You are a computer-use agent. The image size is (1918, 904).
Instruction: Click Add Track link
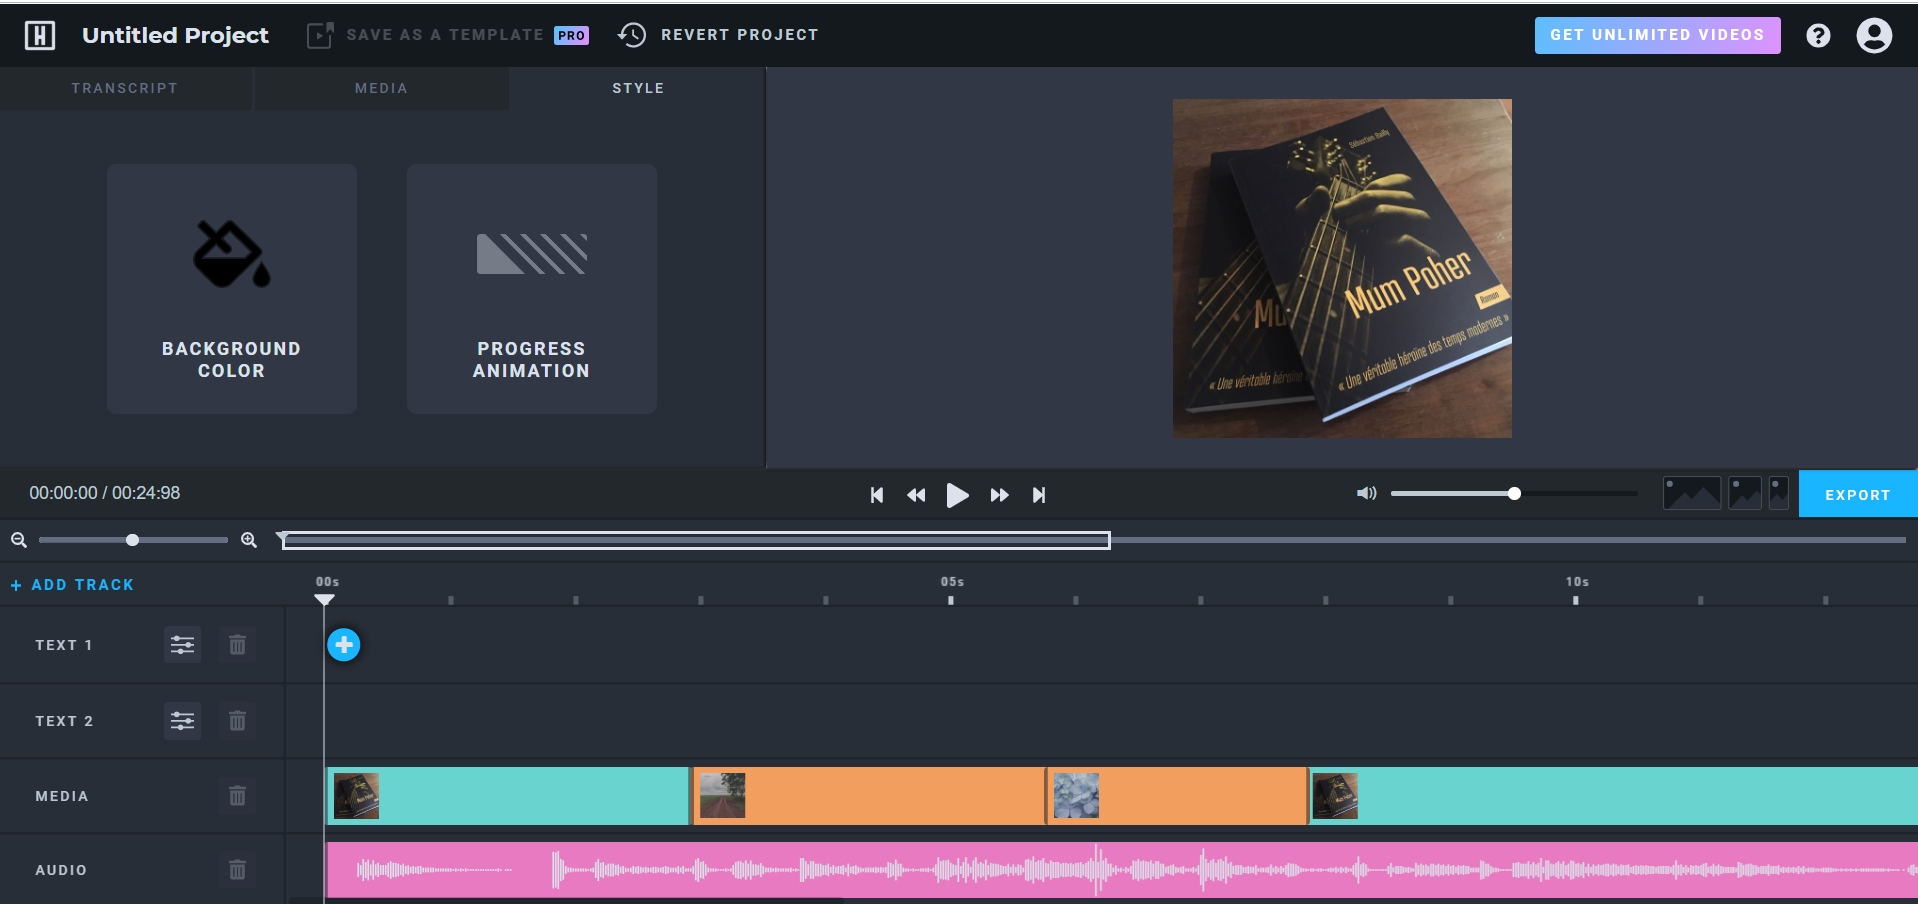pyautogui.click(x=72, y=585)
